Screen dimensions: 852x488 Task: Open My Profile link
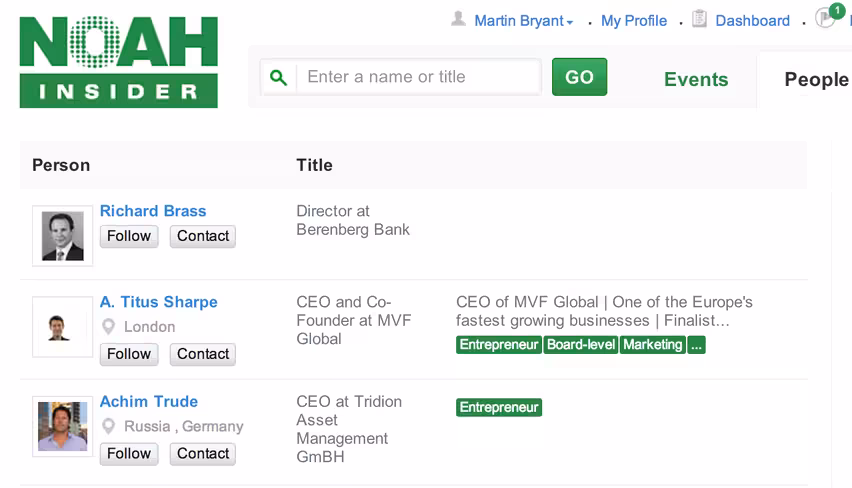634,21
